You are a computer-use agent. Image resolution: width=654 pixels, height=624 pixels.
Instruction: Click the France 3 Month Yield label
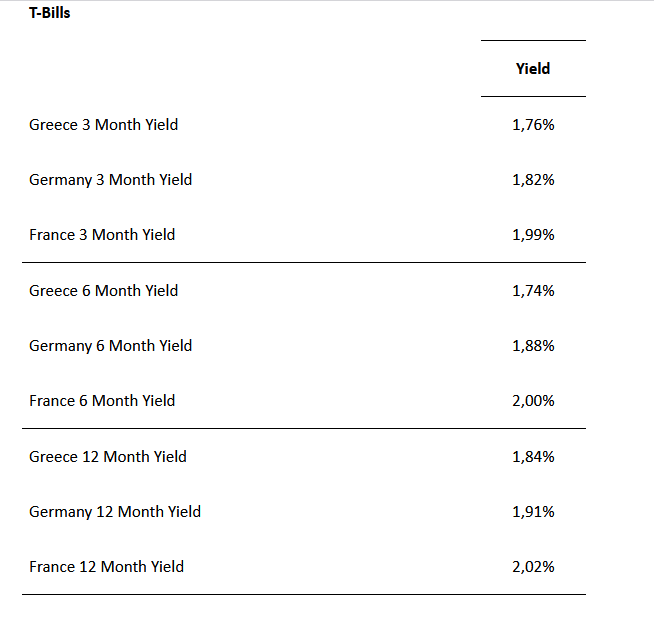pyautogui.click(x=102, y=235)
